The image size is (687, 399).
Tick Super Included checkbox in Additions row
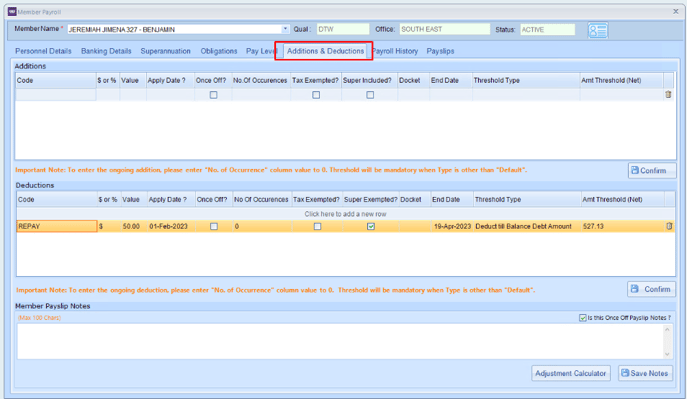click(370, 95)
